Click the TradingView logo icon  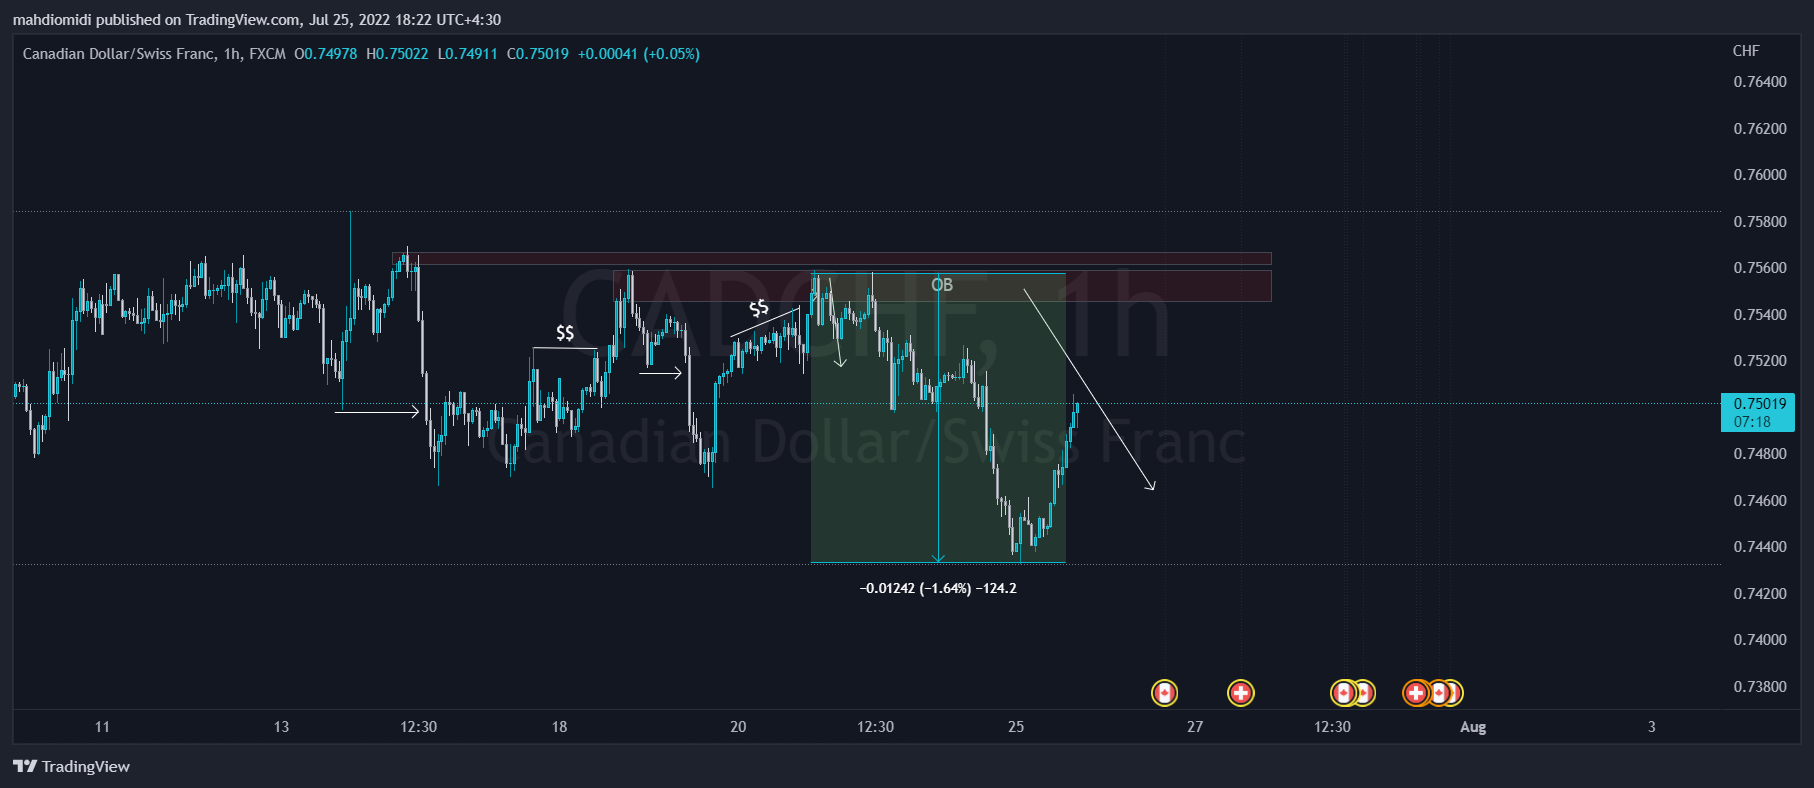coord(25,767)
